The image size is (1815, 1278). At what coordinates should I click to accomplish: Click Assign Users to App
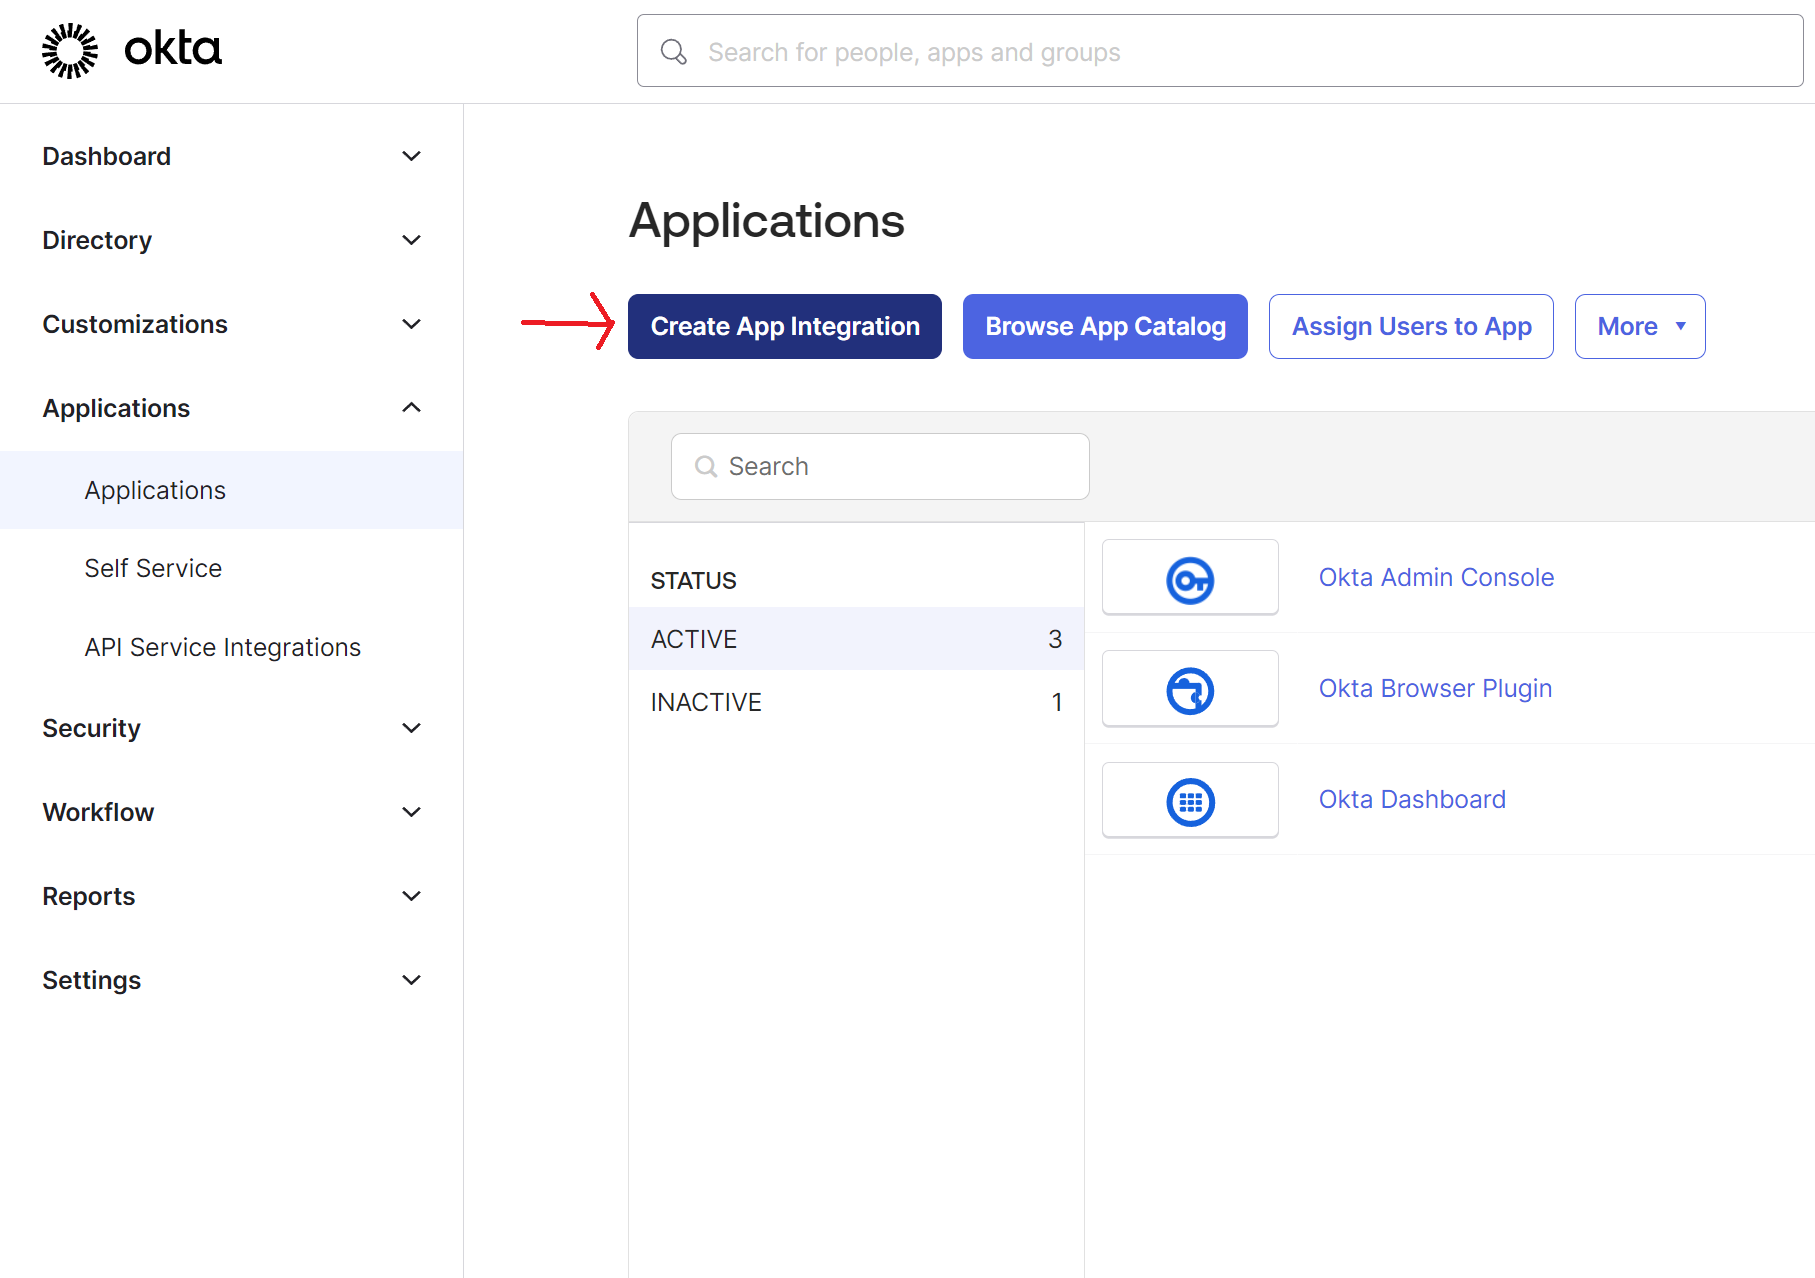(1411, 326)
